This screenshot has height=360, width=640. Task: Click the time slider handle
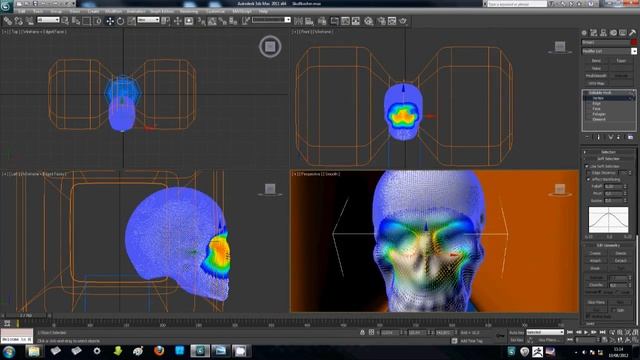(26, 316)
